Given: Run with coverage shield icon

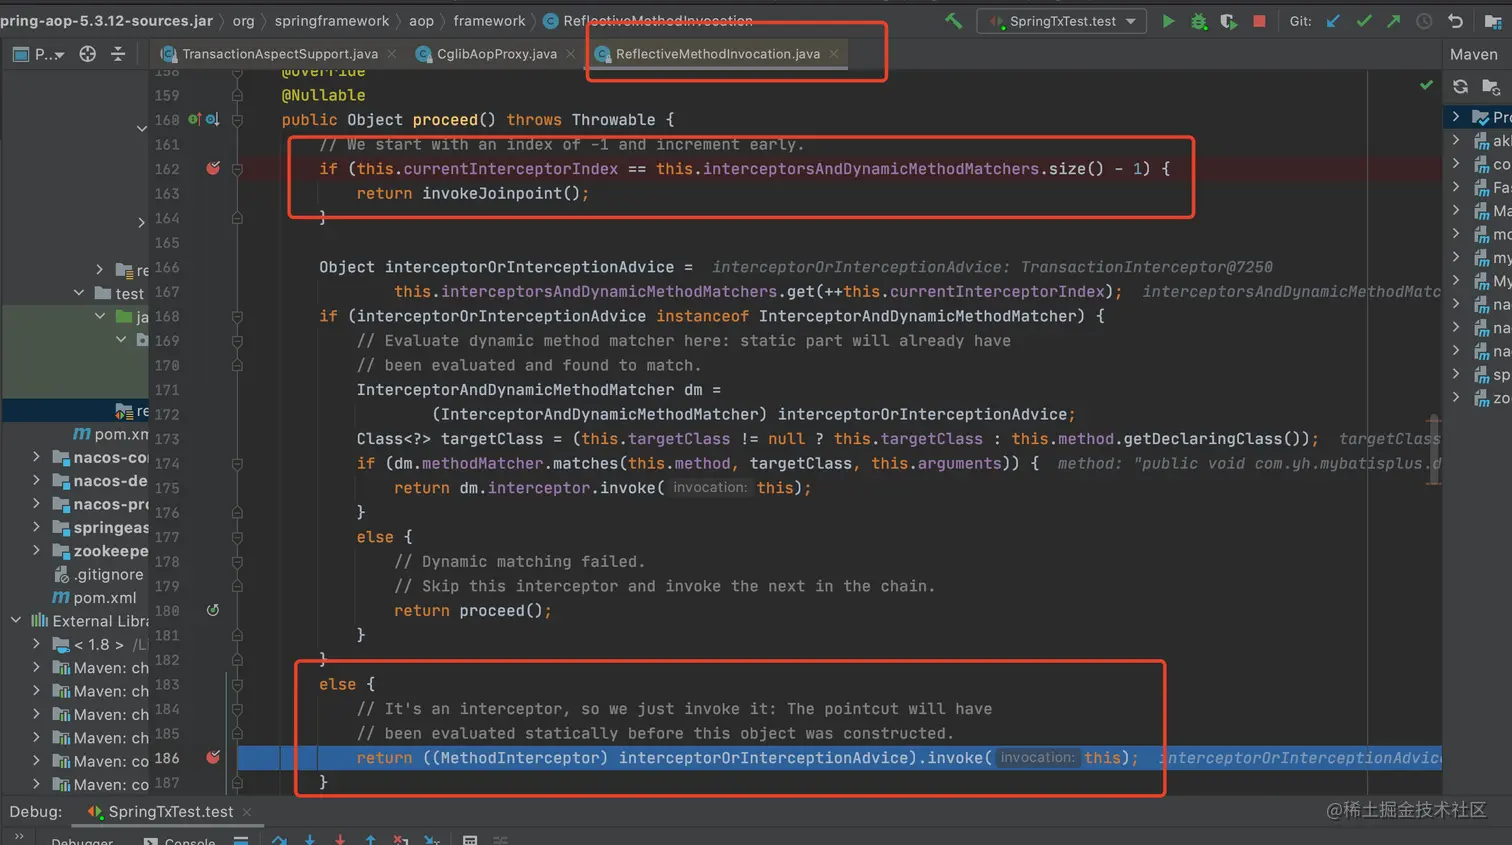Looking at the screenshot, I should point(1228,21).
